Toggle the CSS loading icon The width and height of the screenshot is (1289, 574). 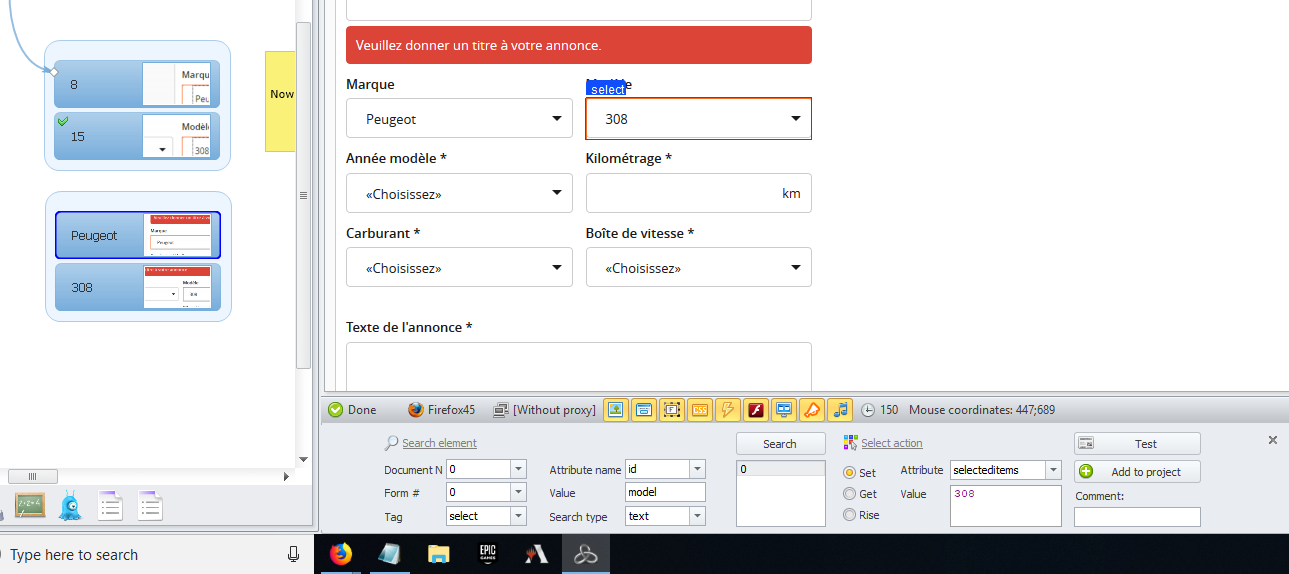700,409
